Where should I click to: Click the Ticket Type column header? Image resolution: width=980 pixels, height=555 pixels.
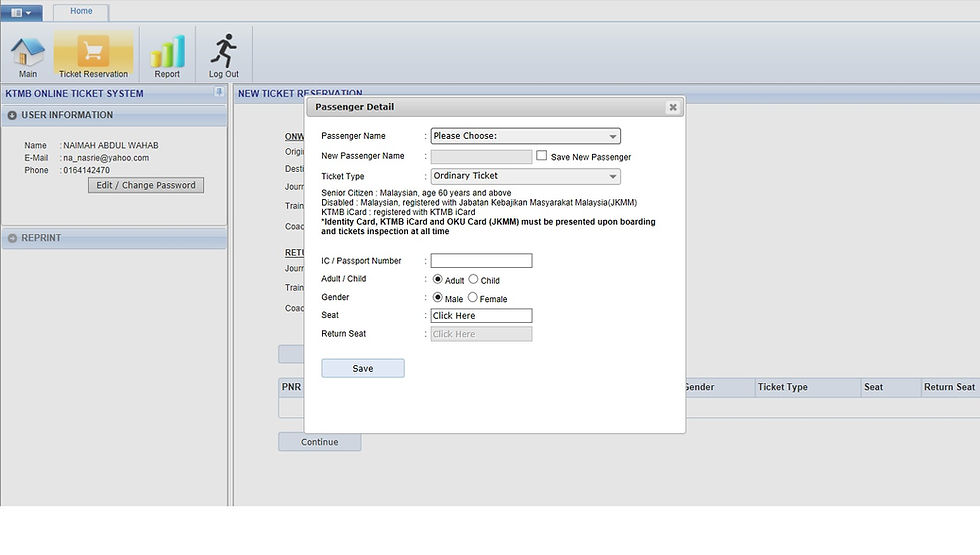pos(807,388)
